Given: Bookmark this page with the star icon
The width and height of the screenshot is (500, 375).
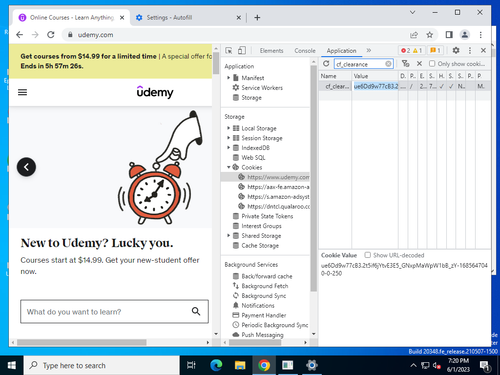Looking at the screenshot, I should point(430,35).
